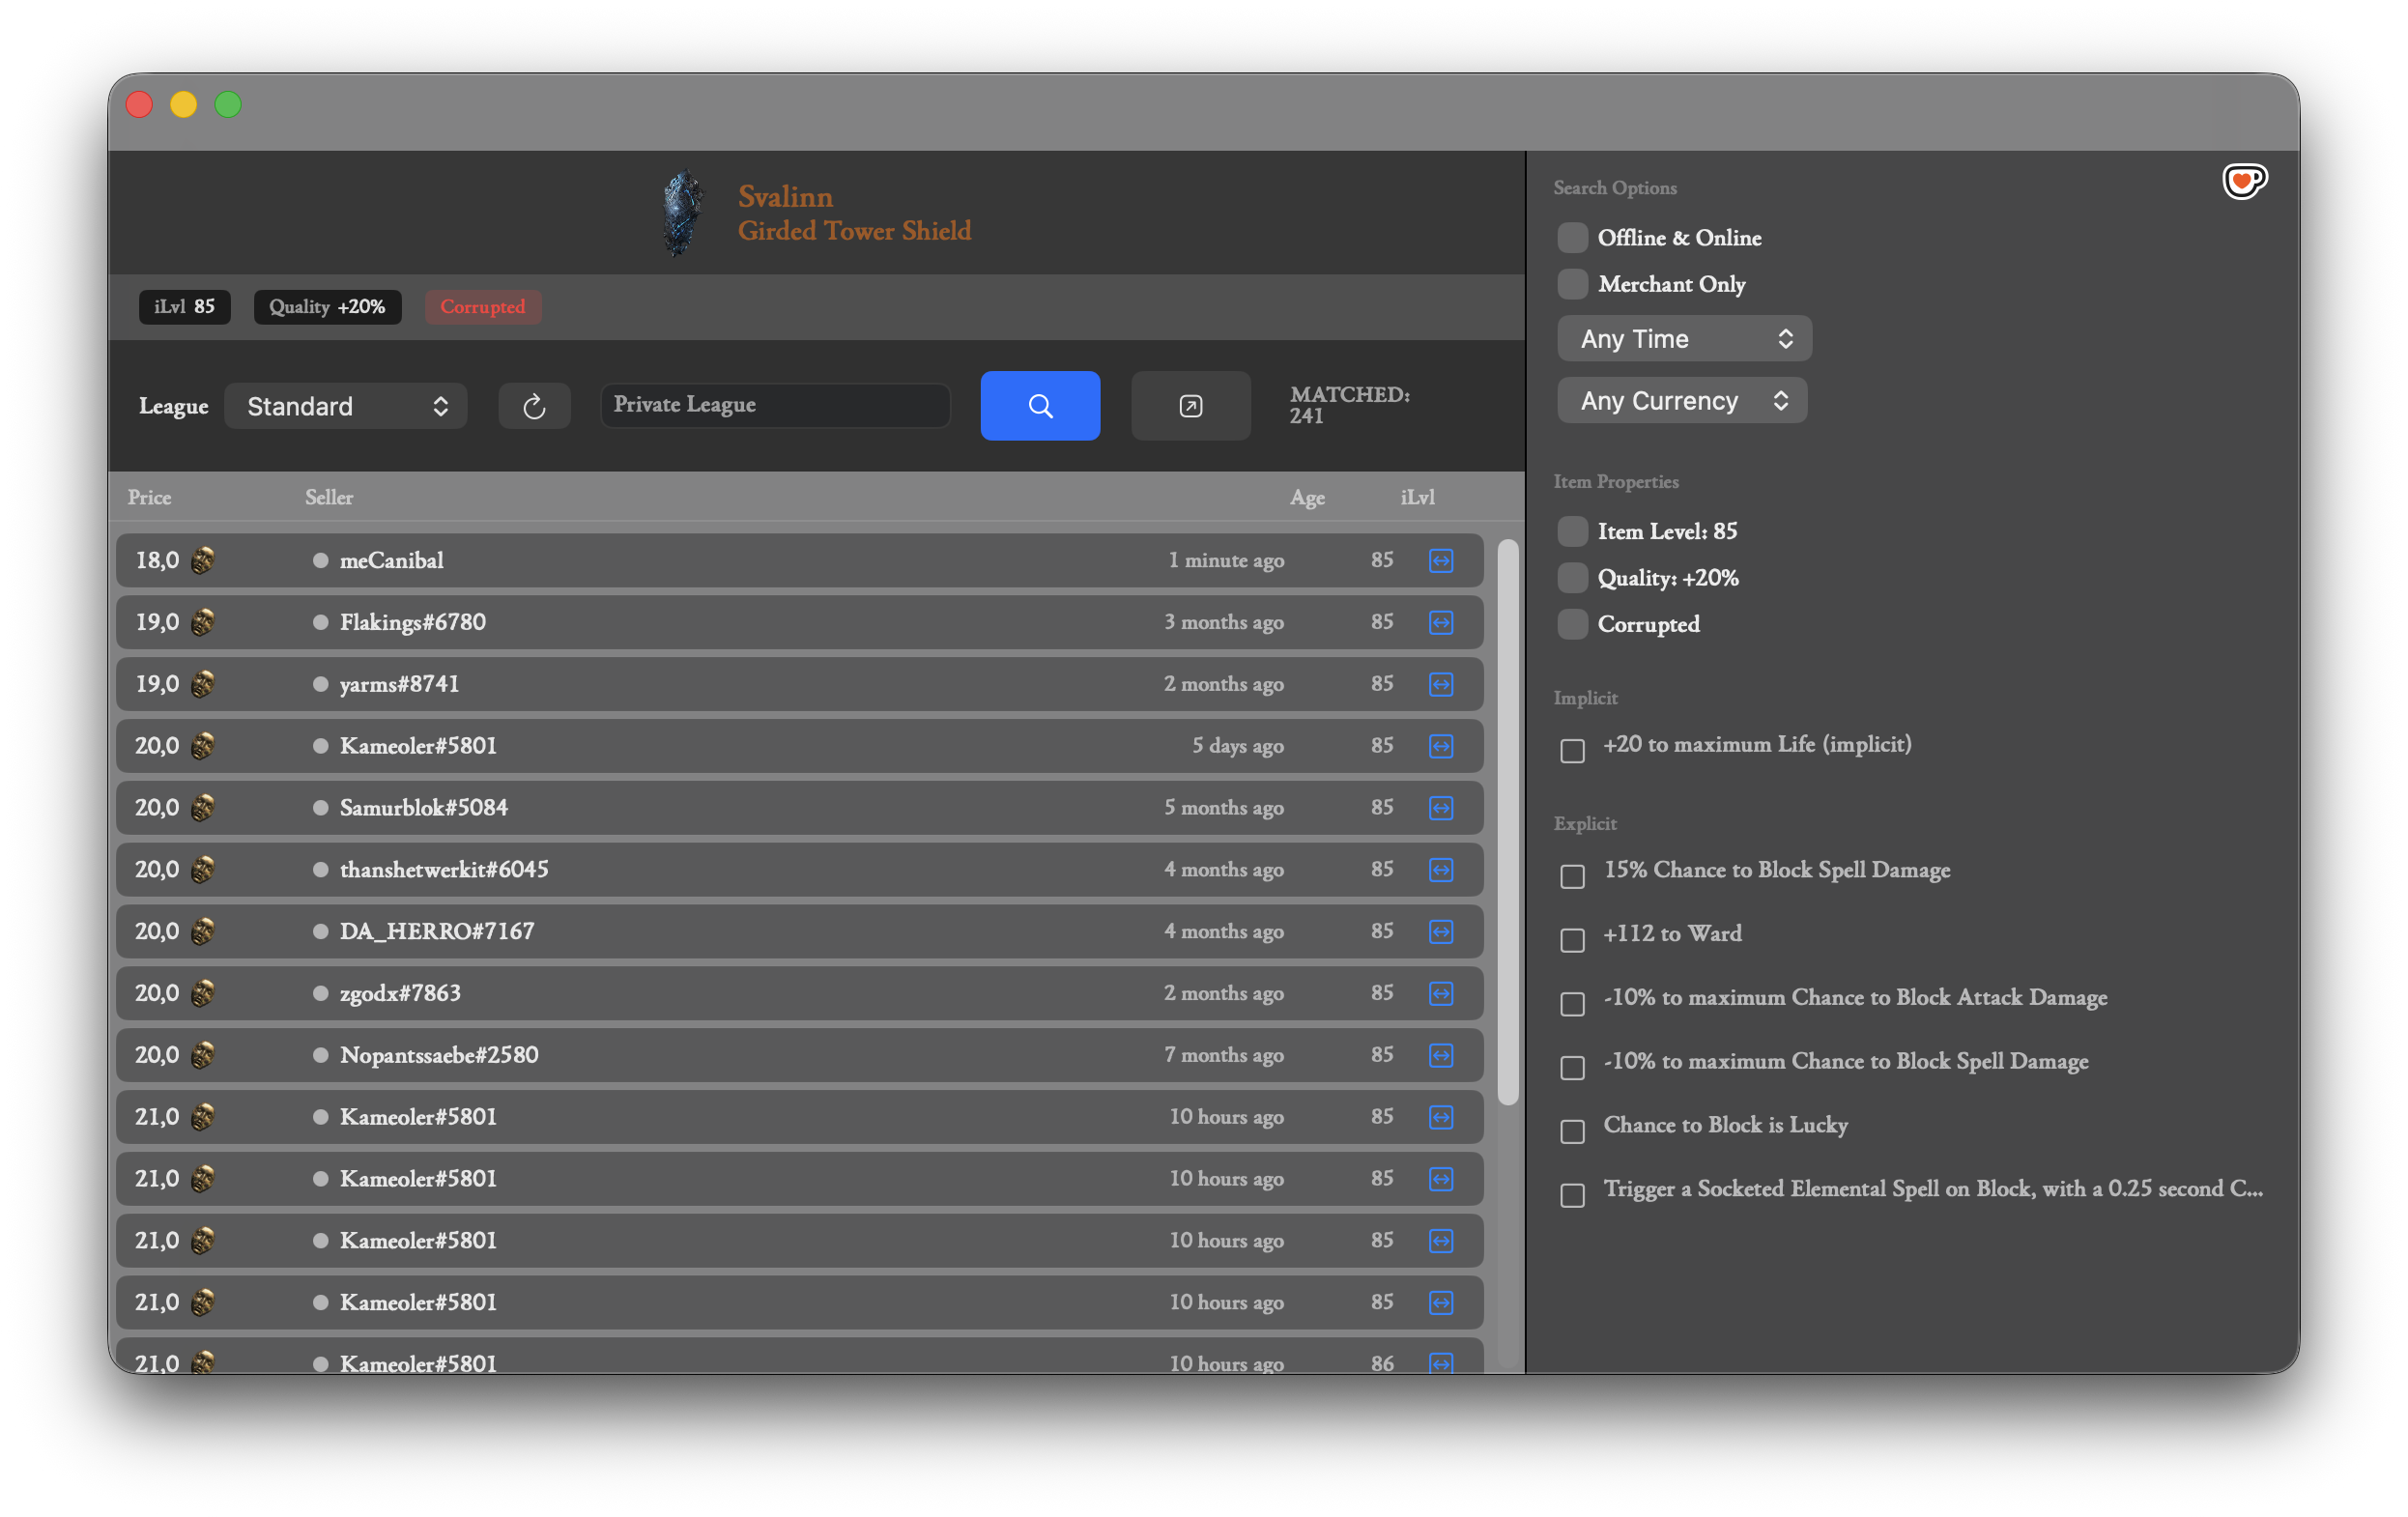Click the Corrupted red tag
The image size is (2408, 1517).
coord(483,307)
